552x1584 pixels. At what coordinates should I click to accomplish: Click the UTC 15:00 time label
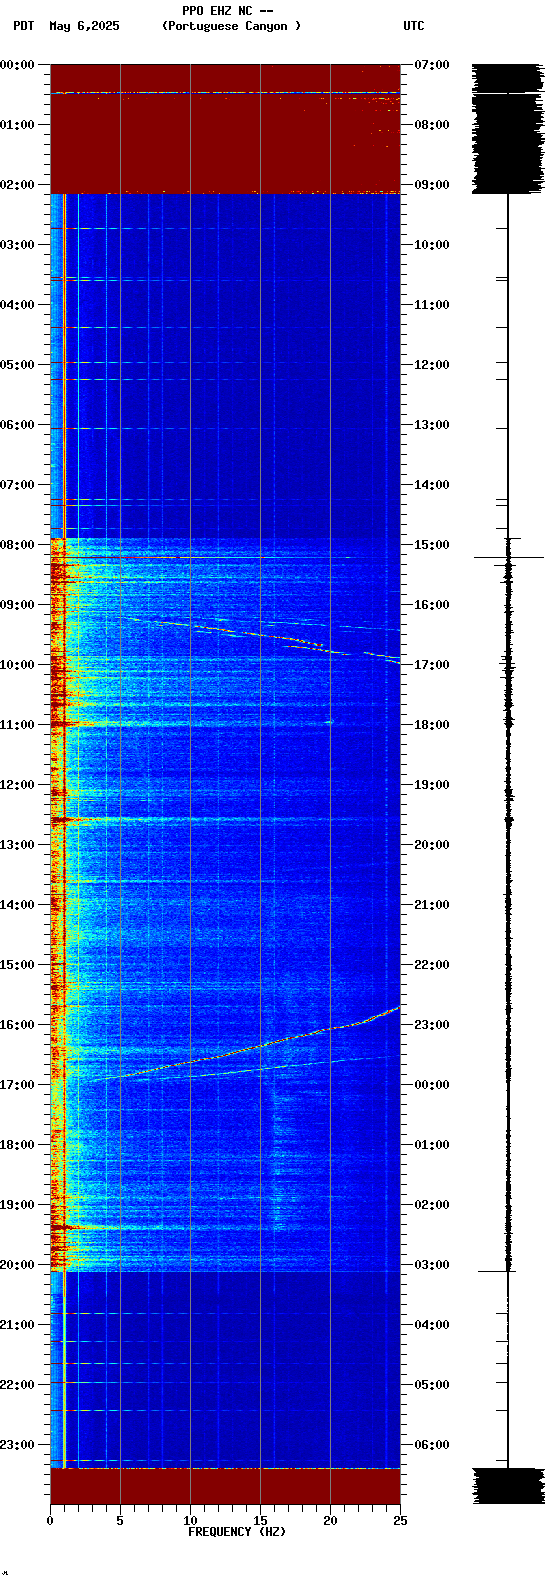click(432, 545)
